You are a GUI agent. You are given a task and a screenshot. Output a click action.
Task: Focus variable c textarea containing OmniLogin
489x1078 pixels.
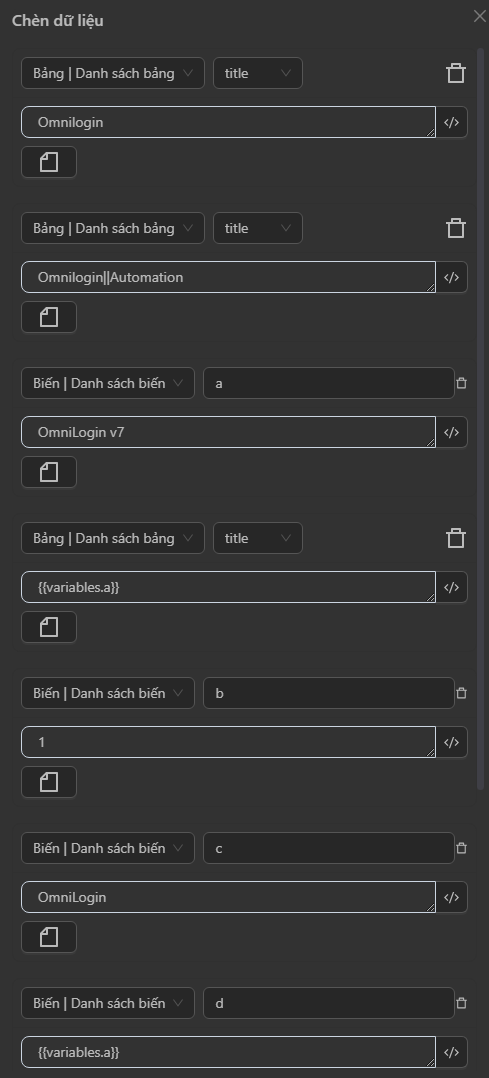point(228,898)
